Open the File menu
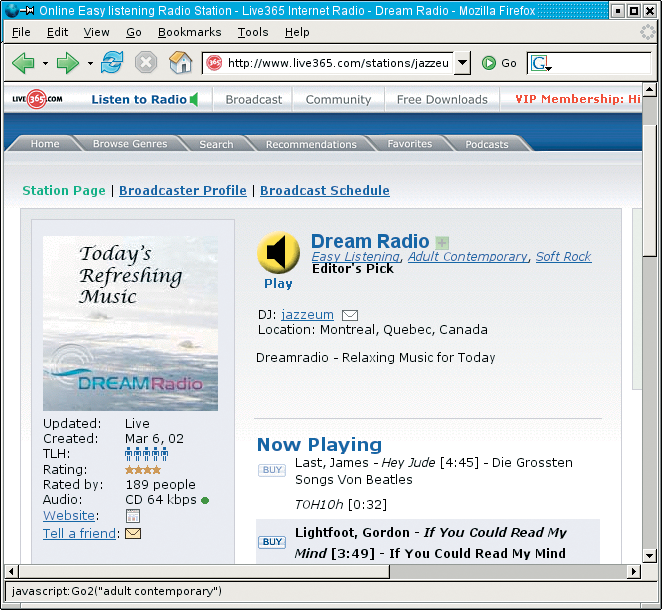 21,32
